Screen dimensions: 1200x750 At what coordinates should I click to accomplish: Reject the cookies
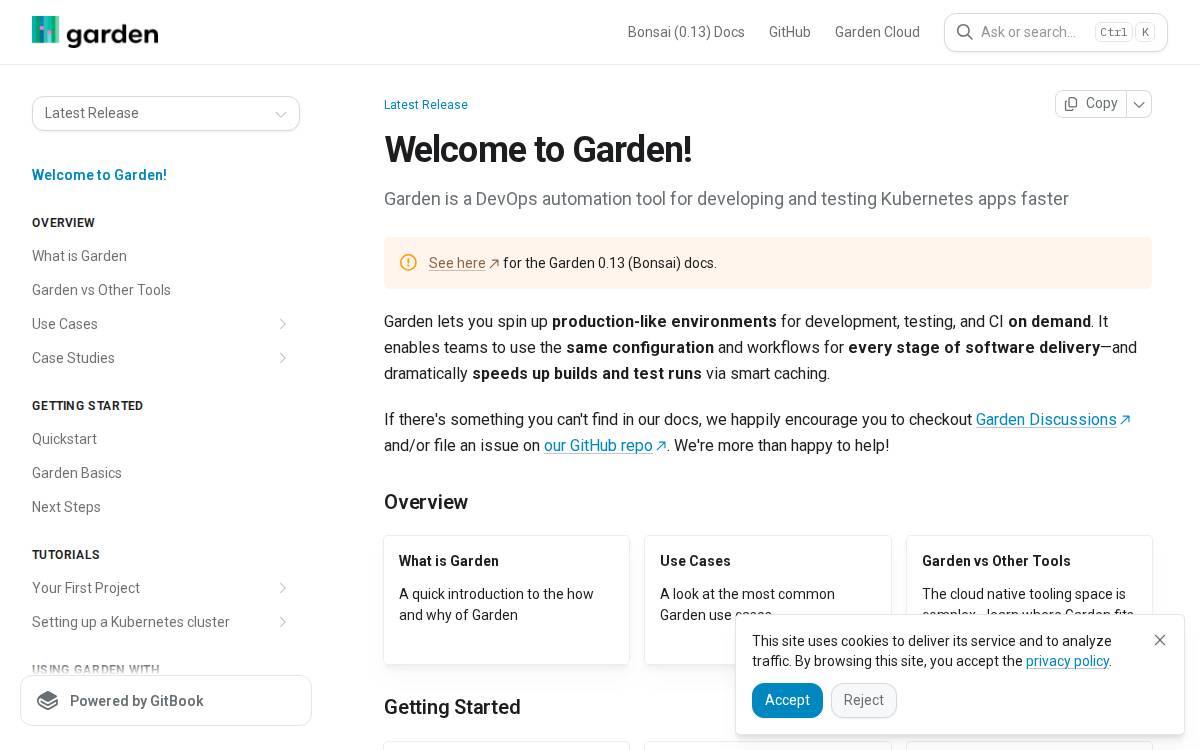(864, 700)
